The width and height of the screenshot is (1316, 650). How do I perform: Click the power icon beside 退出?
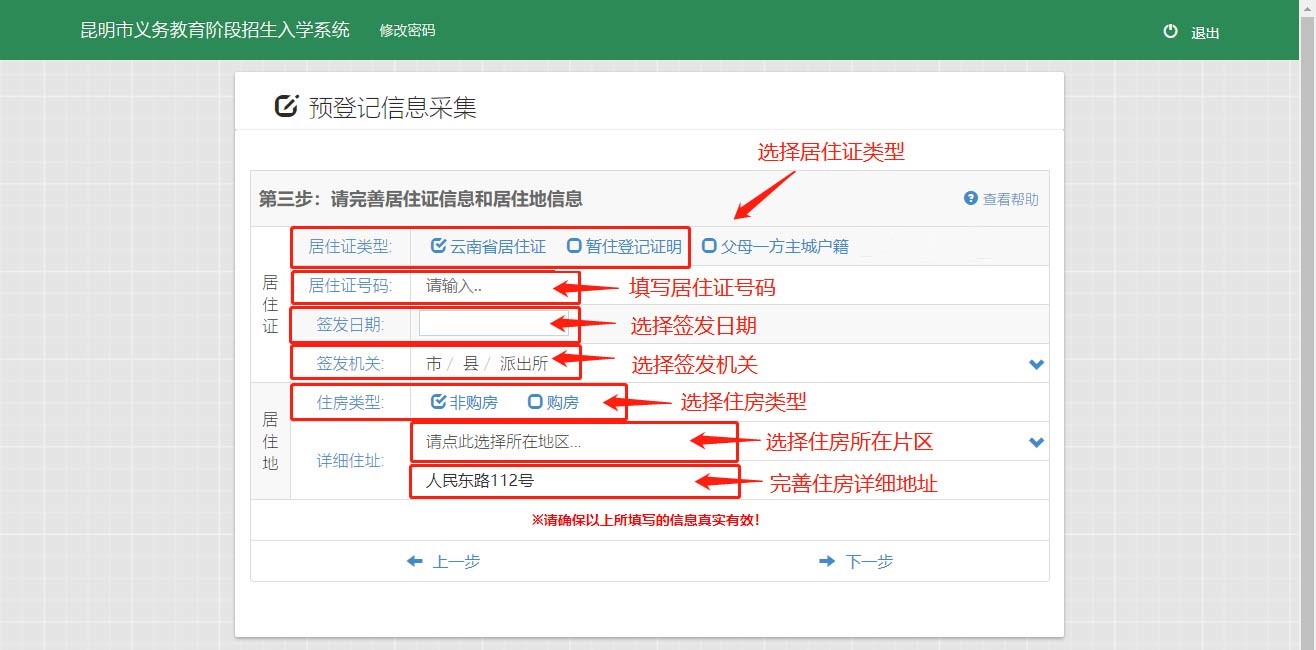1170,32
